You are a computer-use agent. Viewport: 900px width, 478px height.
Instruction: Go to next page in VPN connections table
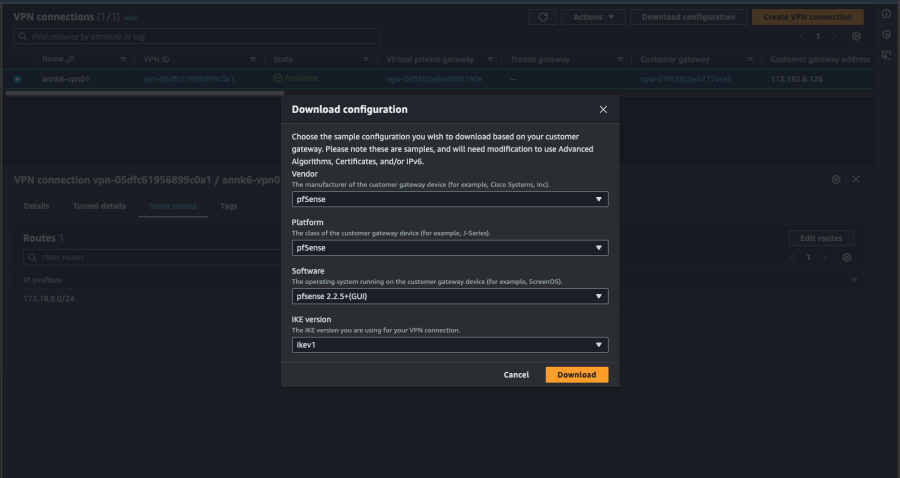point(835,36)
